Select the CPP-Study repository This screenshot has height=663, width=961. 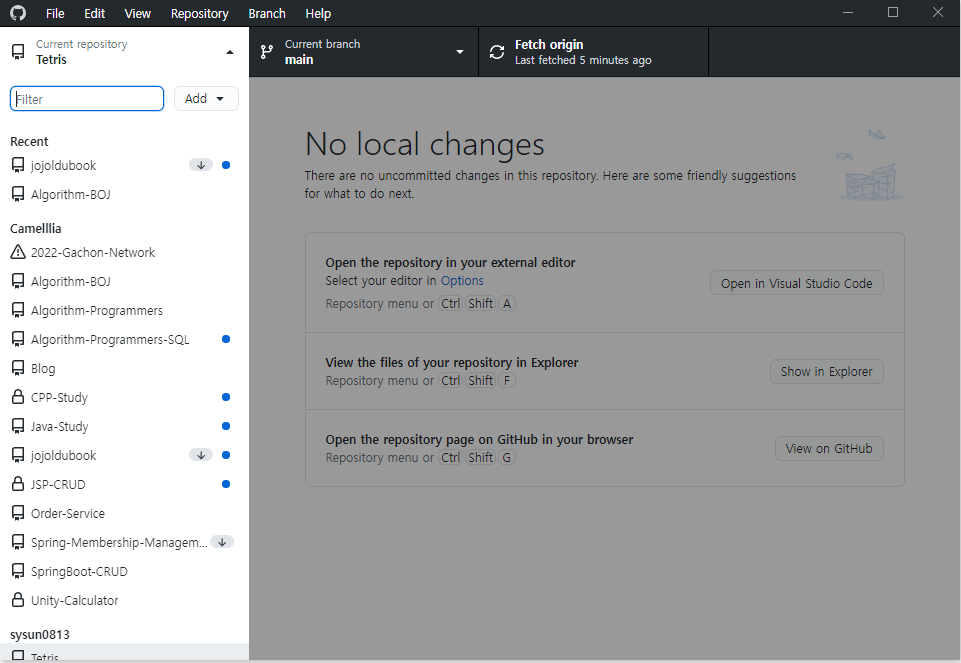[x=124, y=398]
